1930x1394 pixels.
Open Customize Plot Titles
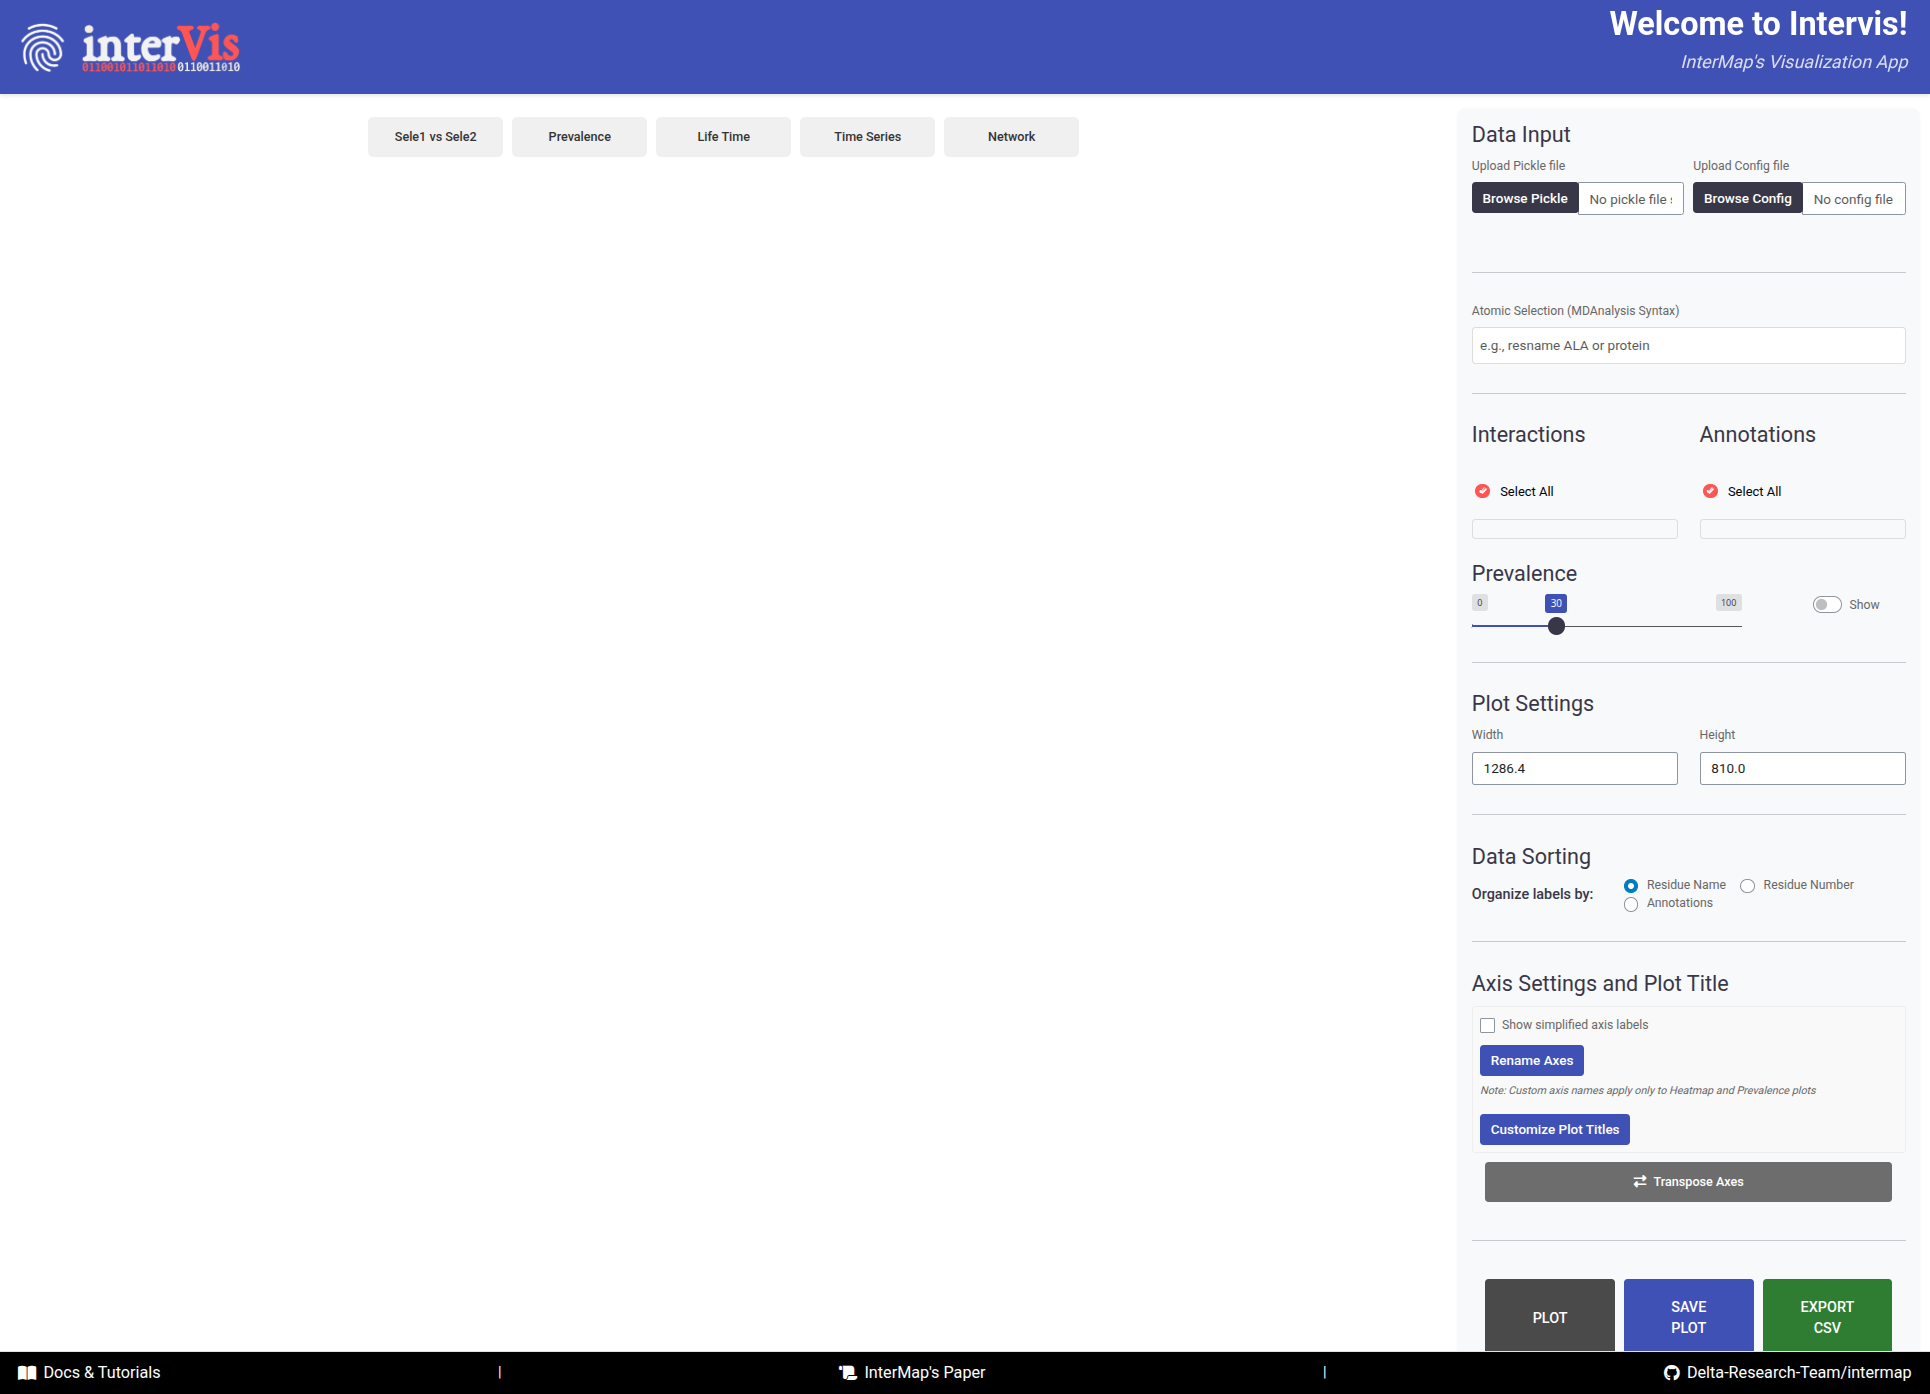click(x=1554, y=1130)
